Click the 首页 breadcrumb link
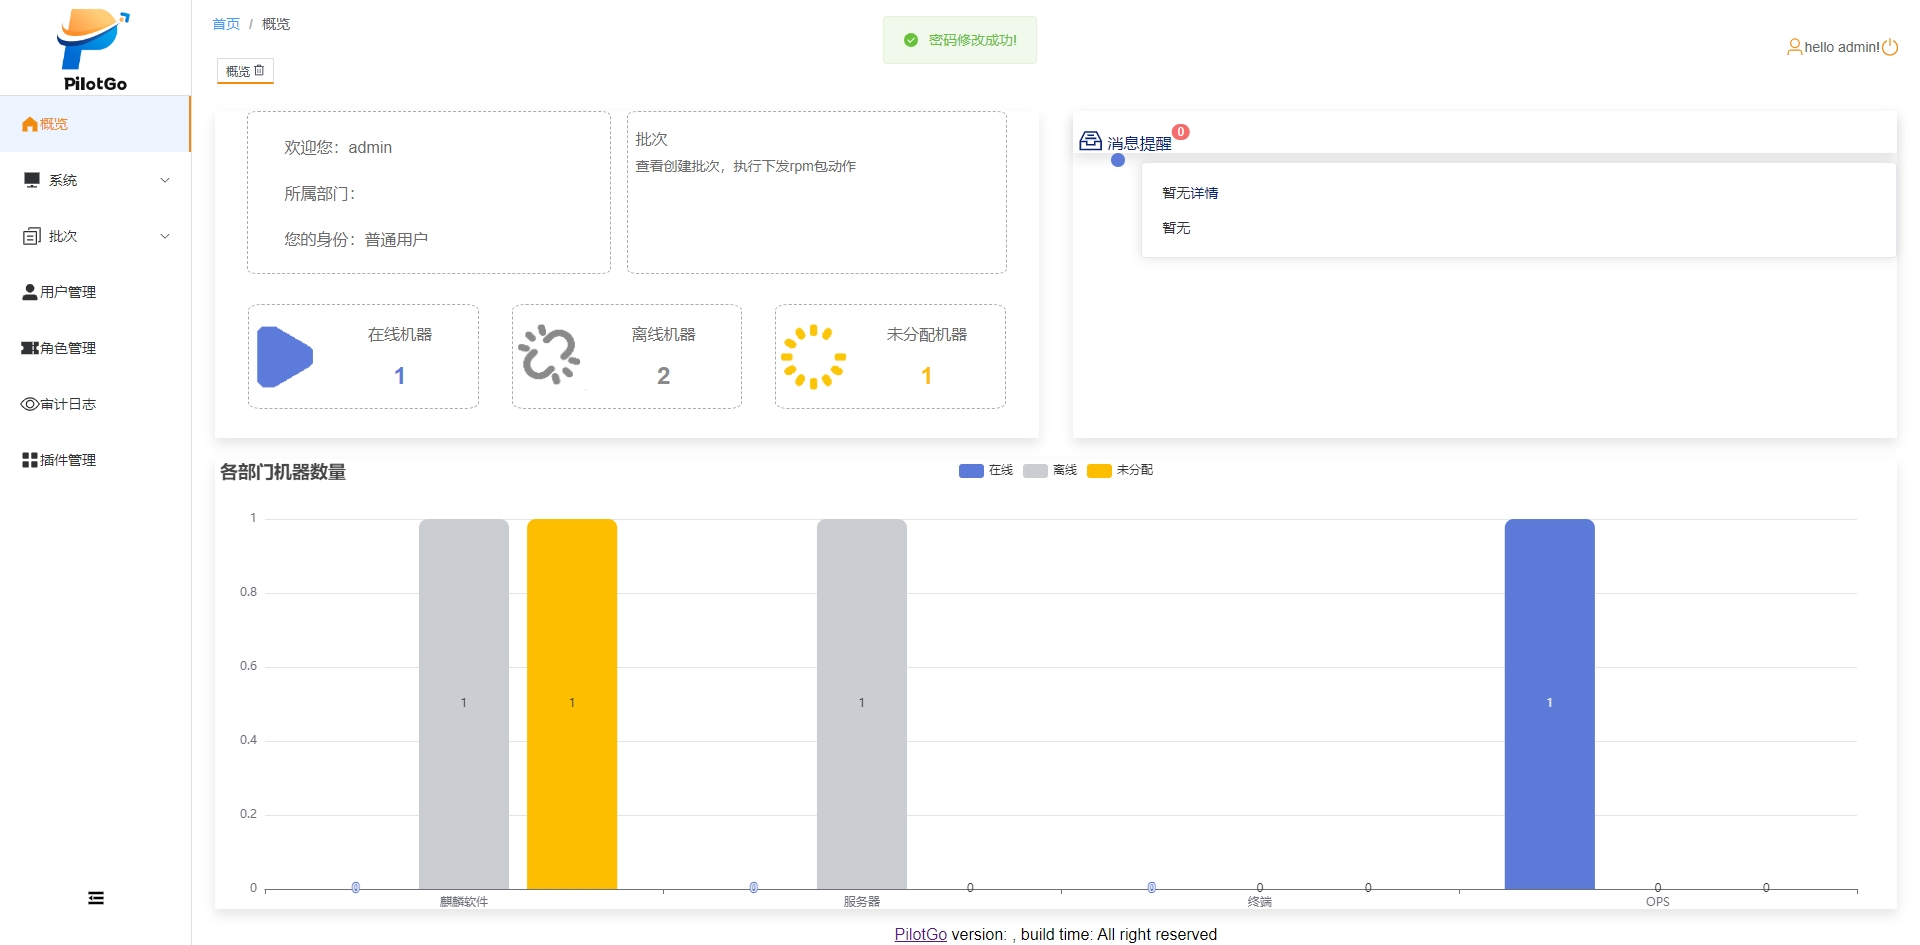This screenshot has width=1920, height=945. [226, 24]
